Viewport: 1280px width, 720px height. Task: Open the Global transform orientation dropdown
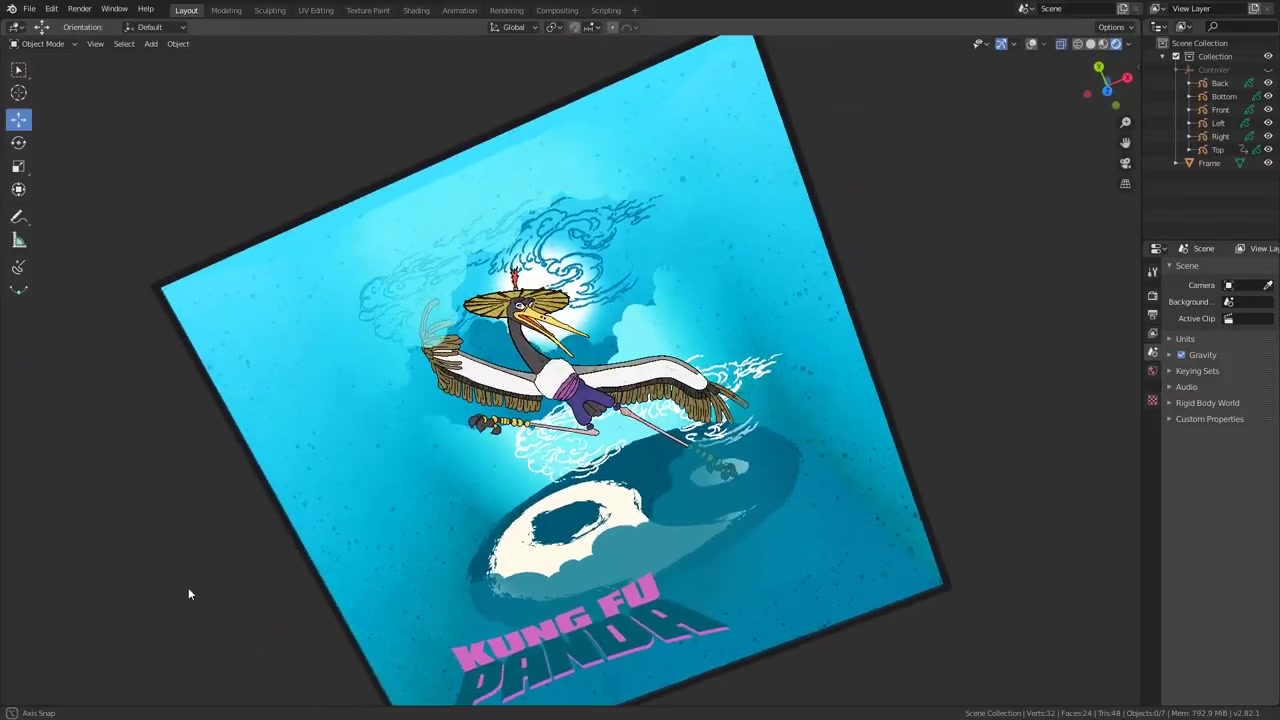tap(514, 27)
